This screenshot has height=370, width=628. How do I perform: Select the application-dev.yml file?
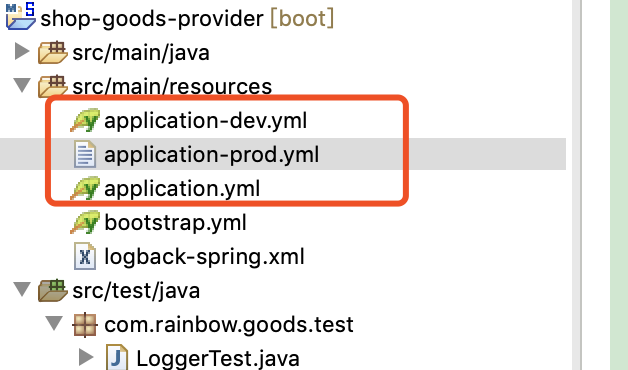click(x=205, y=121)
